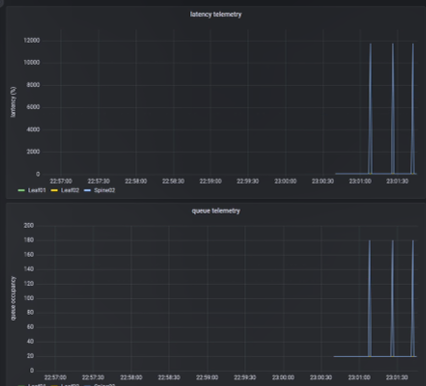Toggle Leaf01 series in latency legend
Image resolution: width=426 pixels, height=386 pixels.
(x=37, y=190)
